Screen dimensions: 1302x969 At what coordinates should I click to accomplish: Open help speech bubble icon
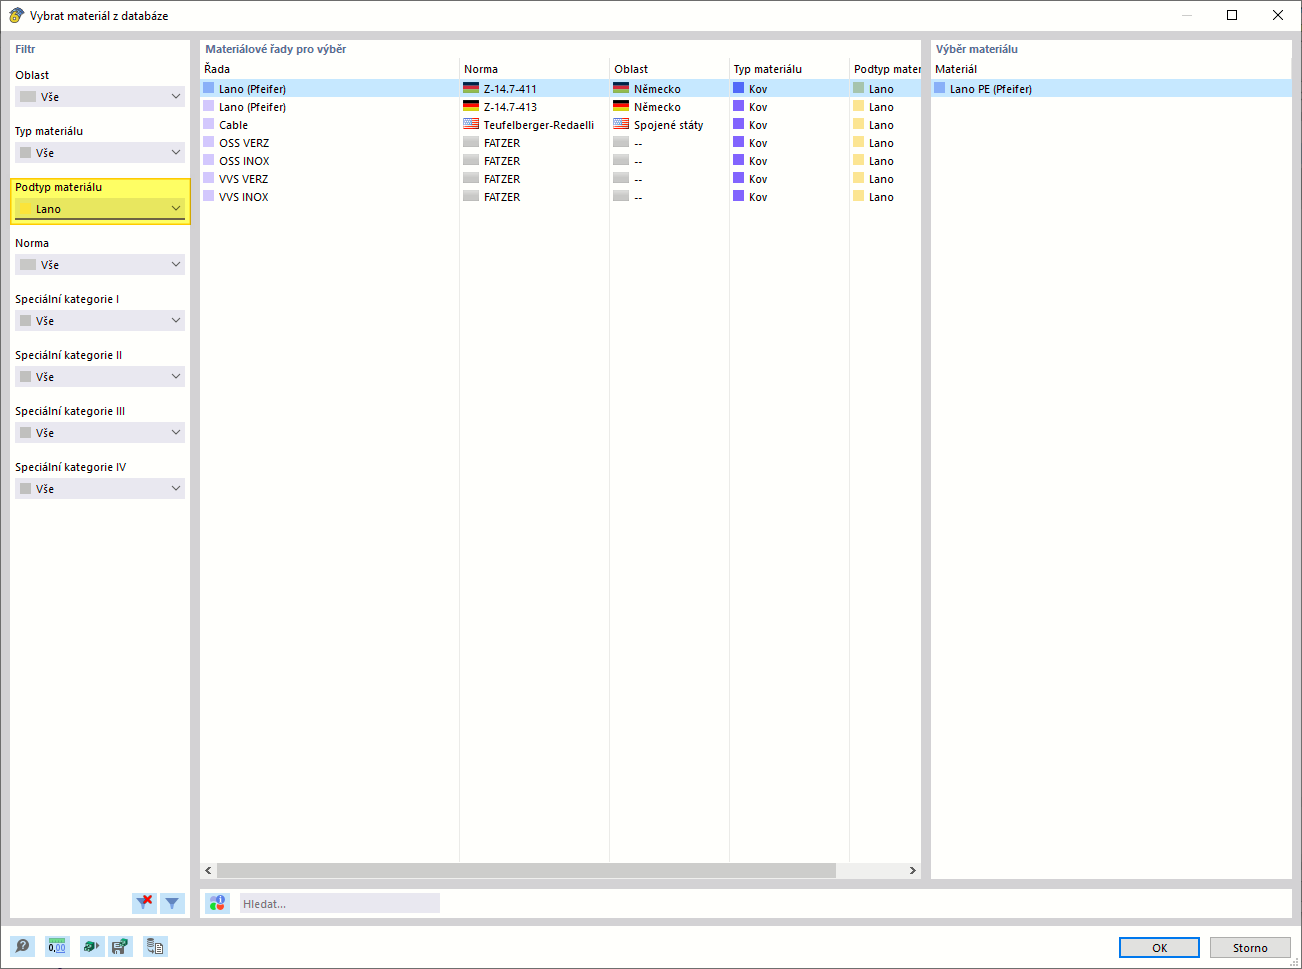point(22,946)
